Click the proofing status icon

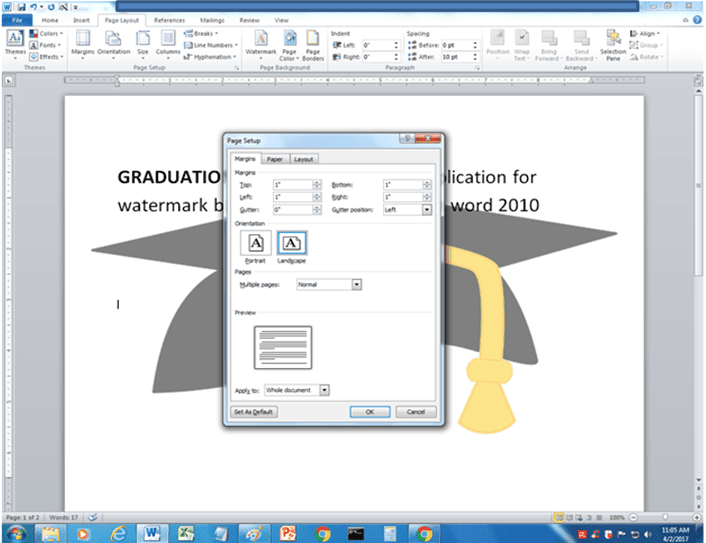[93, 517]
